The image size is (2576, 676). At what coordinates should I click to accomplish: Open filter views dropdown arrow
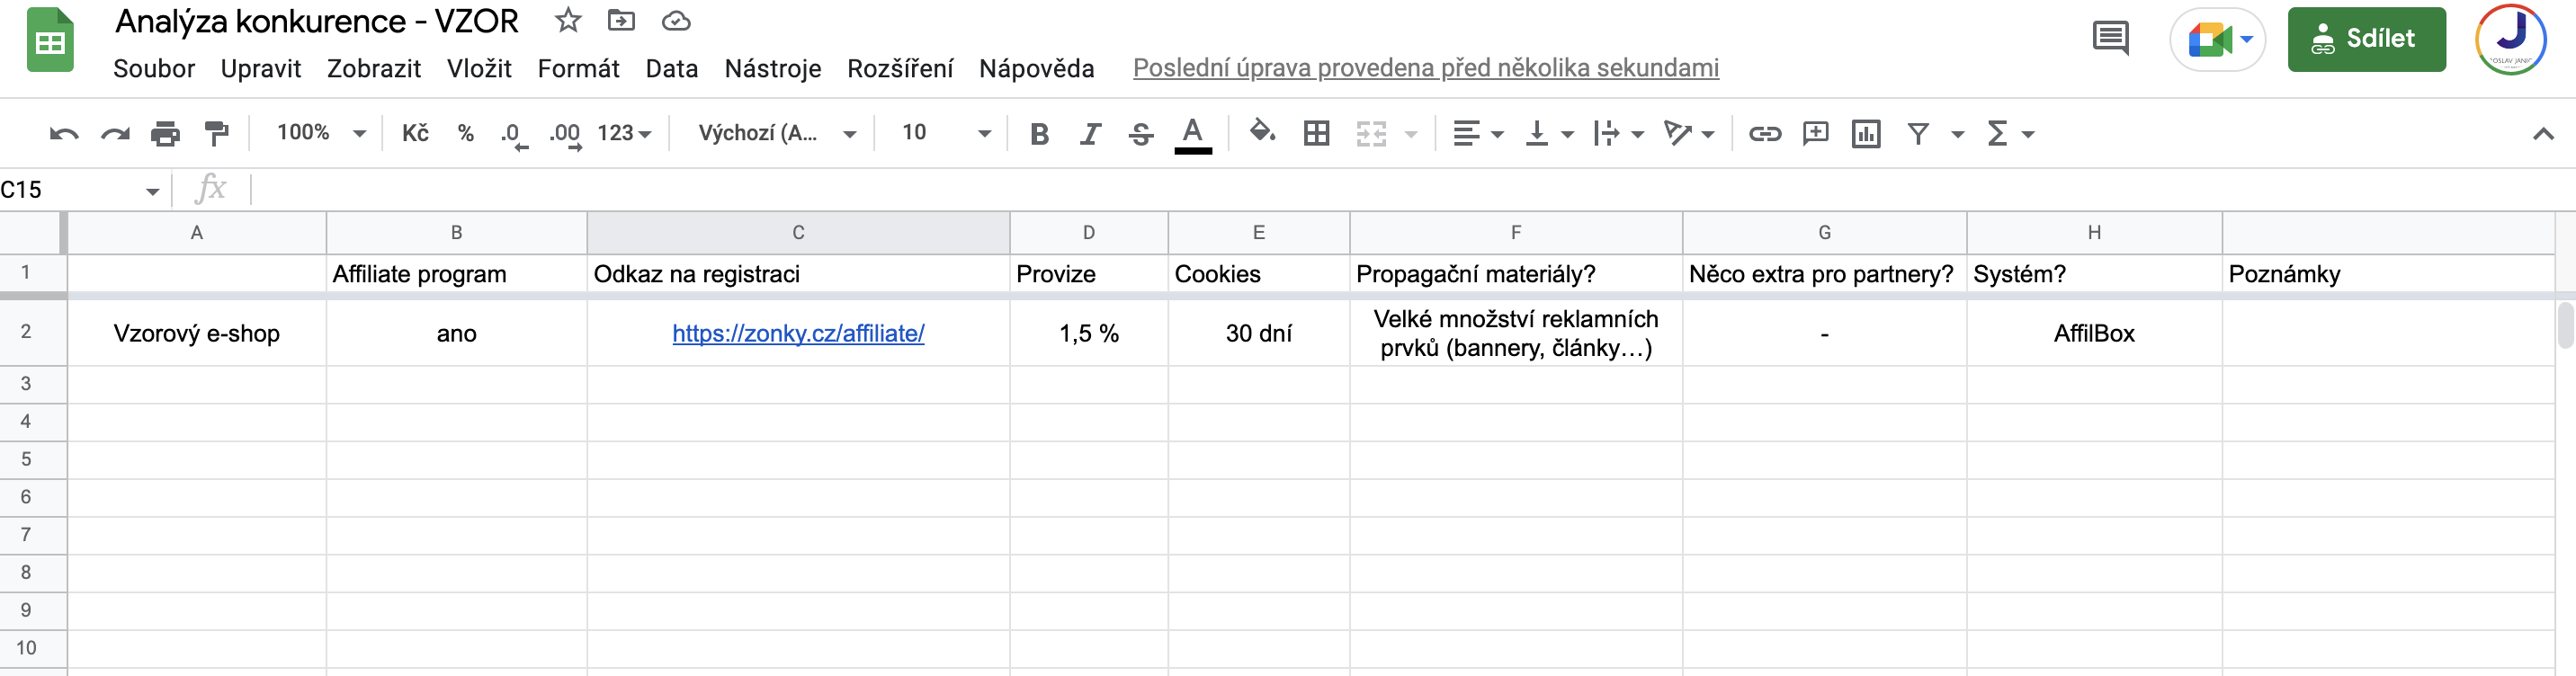(1957, 134)
